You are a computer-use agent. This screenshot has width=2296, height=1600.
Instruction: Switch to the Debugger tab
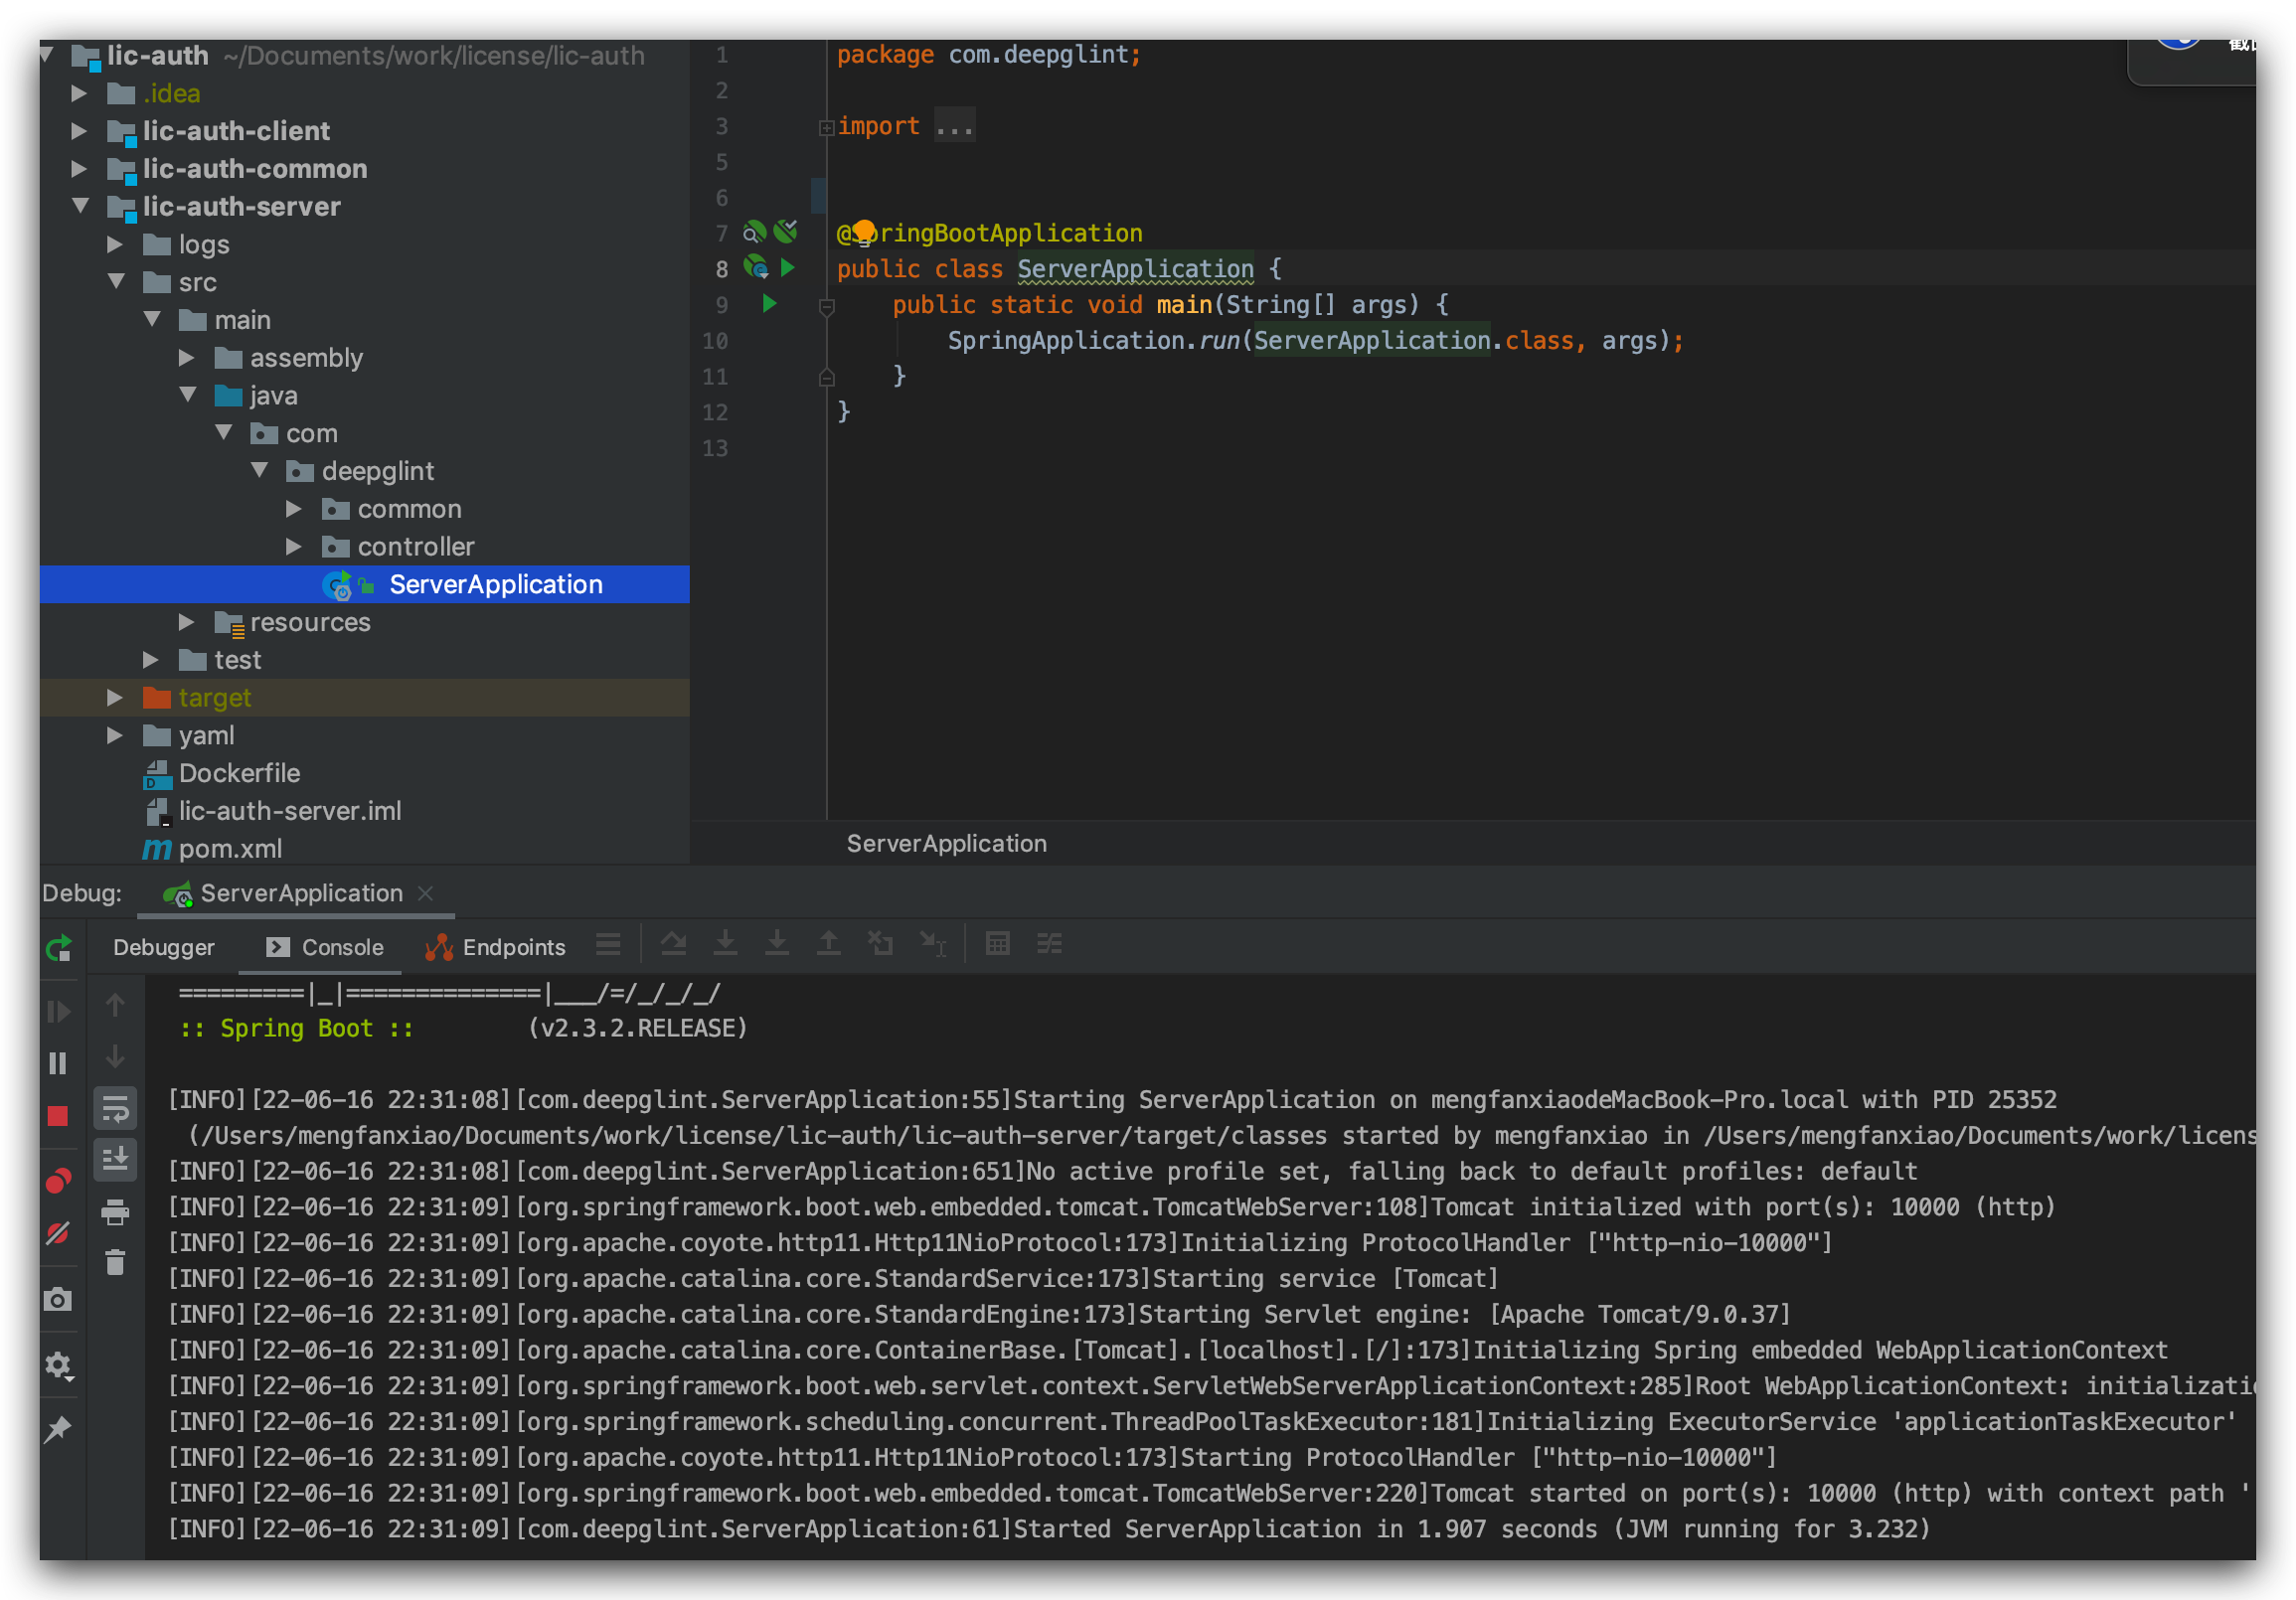(164, 947)
